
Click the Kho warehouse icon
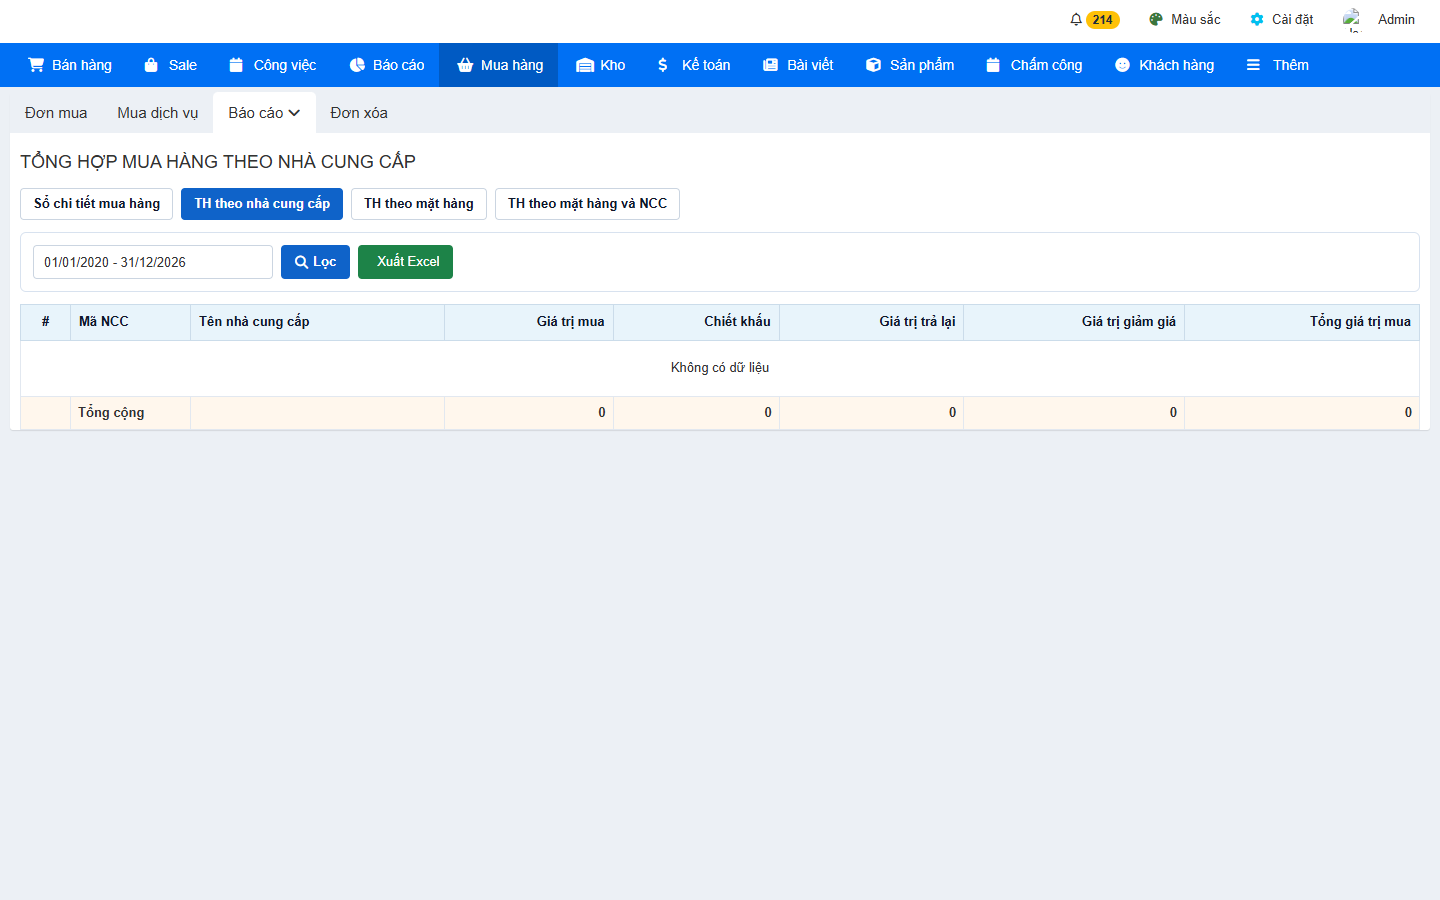(585, 65)
